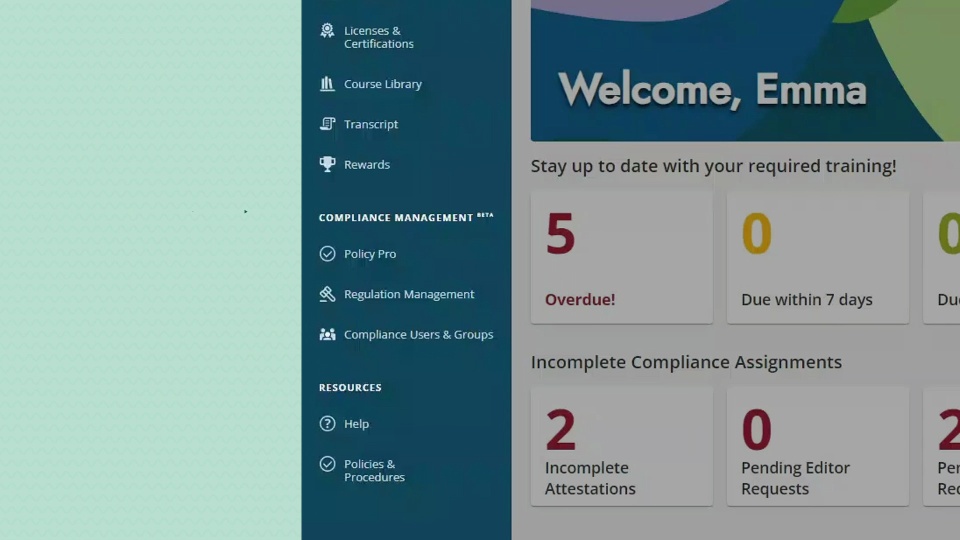
Task: Click the Welcome, Emma banner
Action: coord(745,70)
